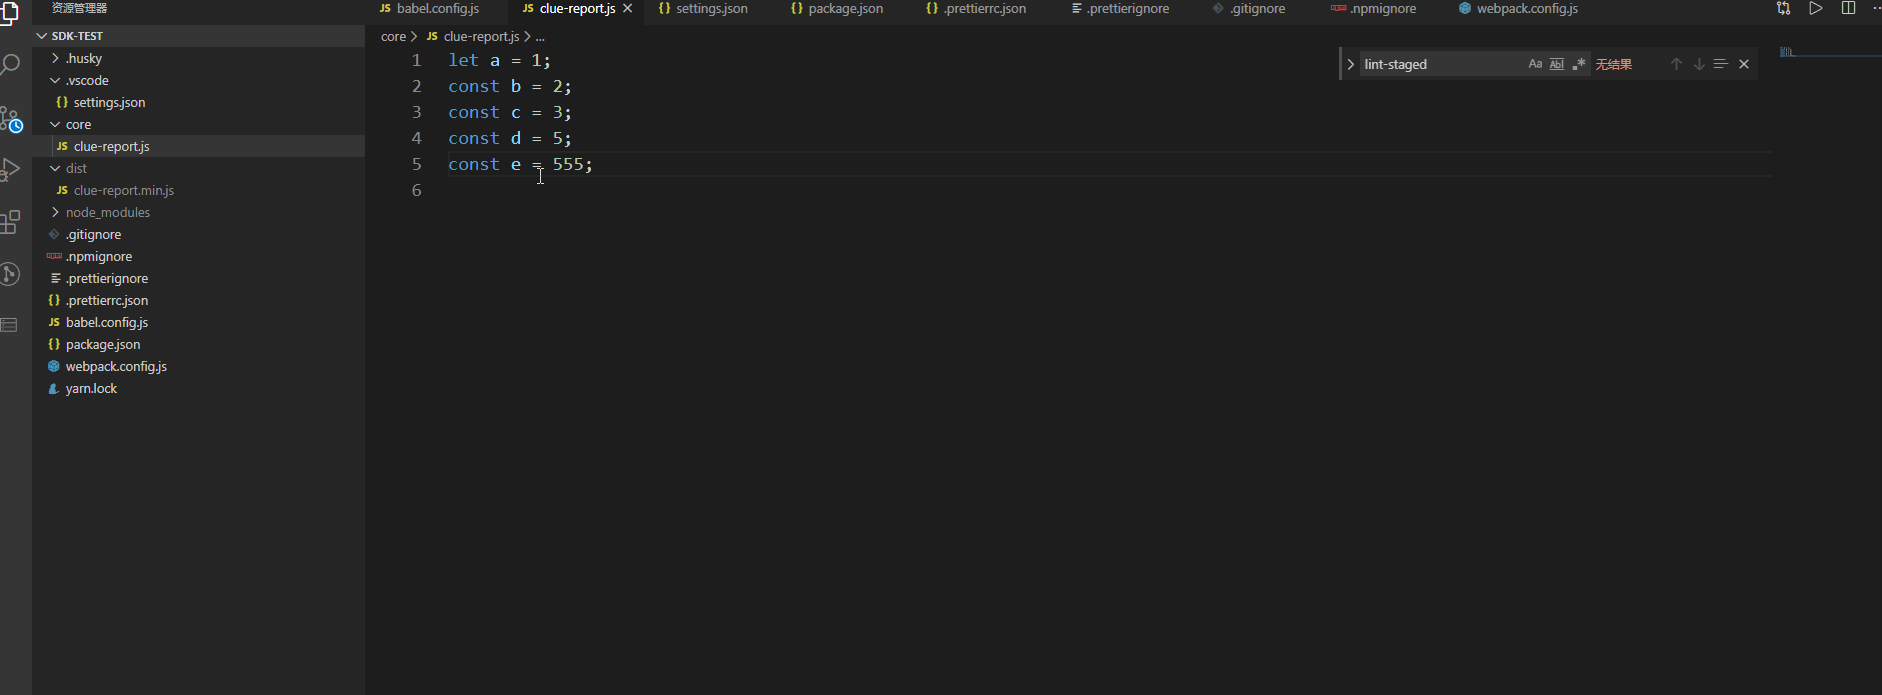Screen dimensions: 1882x695
Task: Place cursor on 'const d = 5;' line
Action: click(510, 138)
